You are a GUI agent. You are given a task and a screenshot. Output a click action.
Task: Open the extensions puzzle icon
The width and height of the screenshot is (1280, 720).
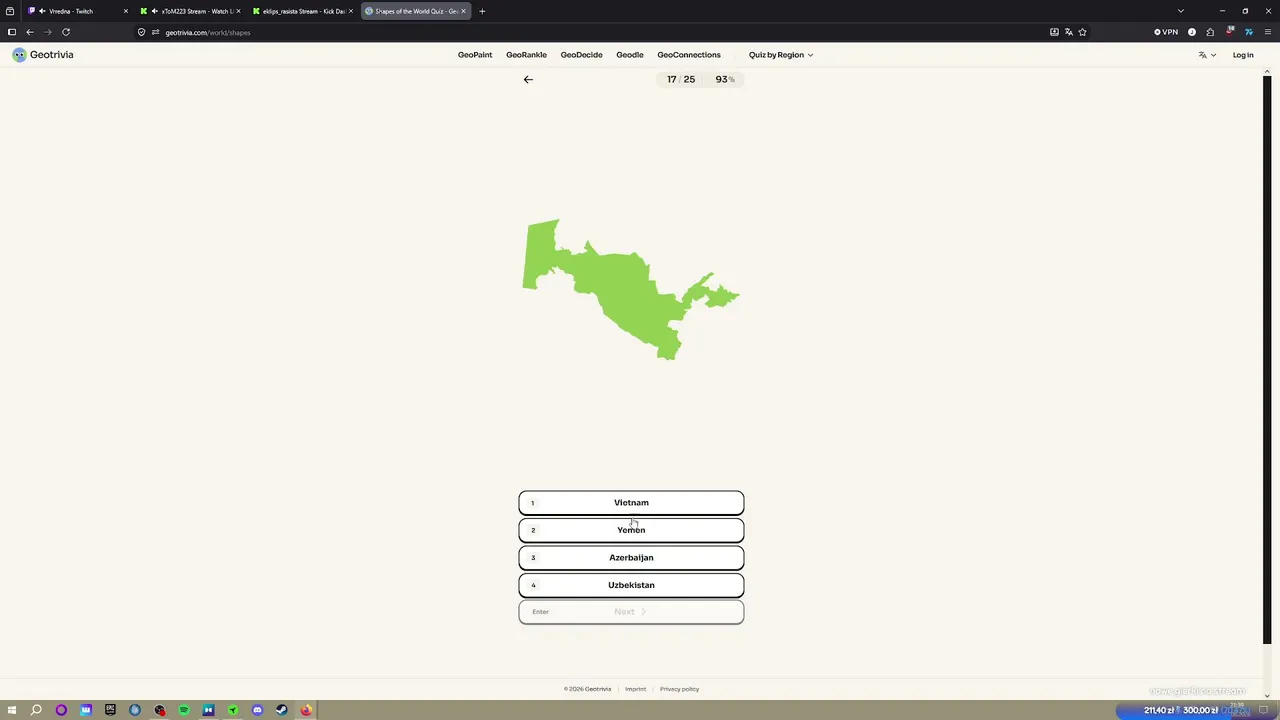pos(1210,32)
